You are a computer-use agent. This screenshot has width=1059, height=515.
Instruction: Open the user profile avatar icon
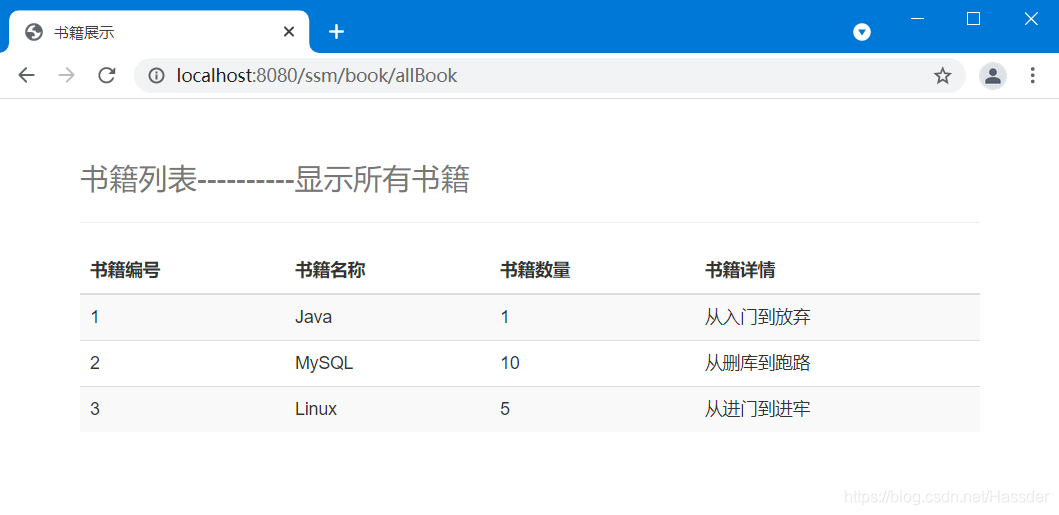[993, 76]
